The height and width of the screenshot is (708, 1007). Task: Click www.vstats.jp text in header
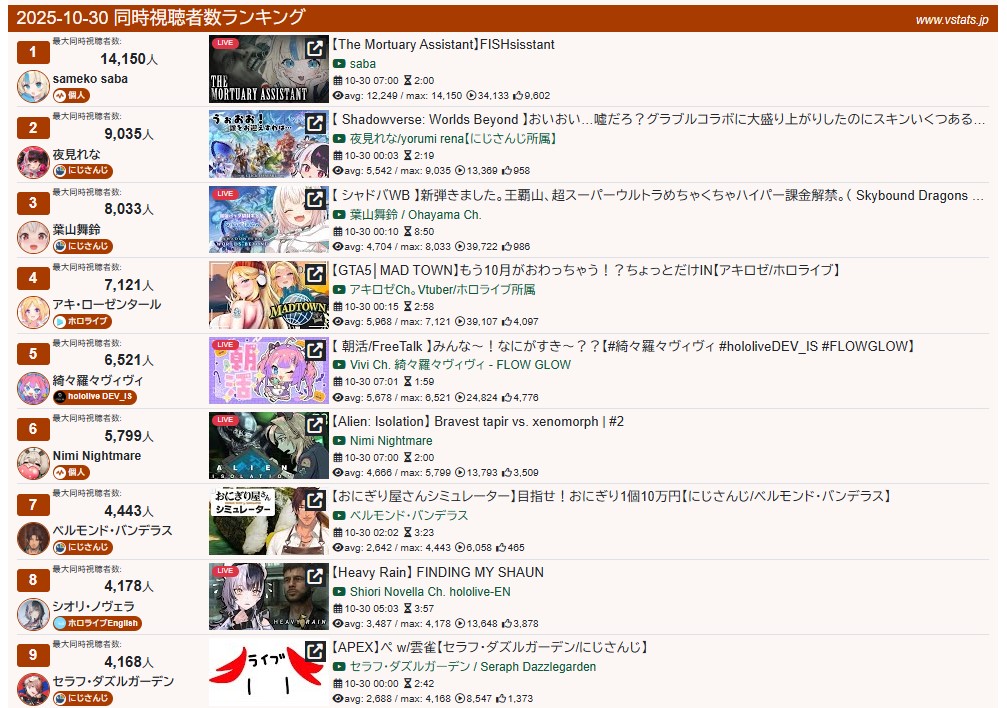(952, 20)
